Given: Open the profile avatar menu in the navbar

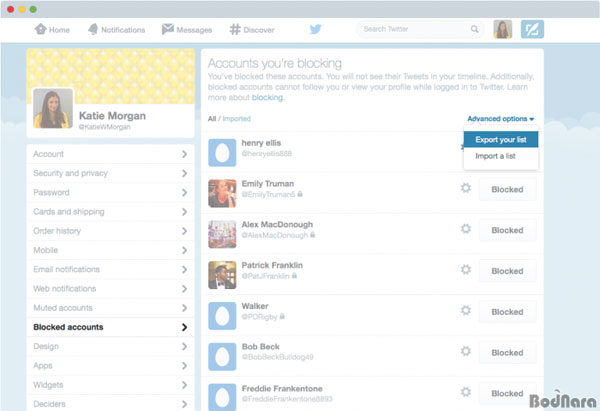Looking at the screenshot, I should pyautogui.click(x=502, y=29).
